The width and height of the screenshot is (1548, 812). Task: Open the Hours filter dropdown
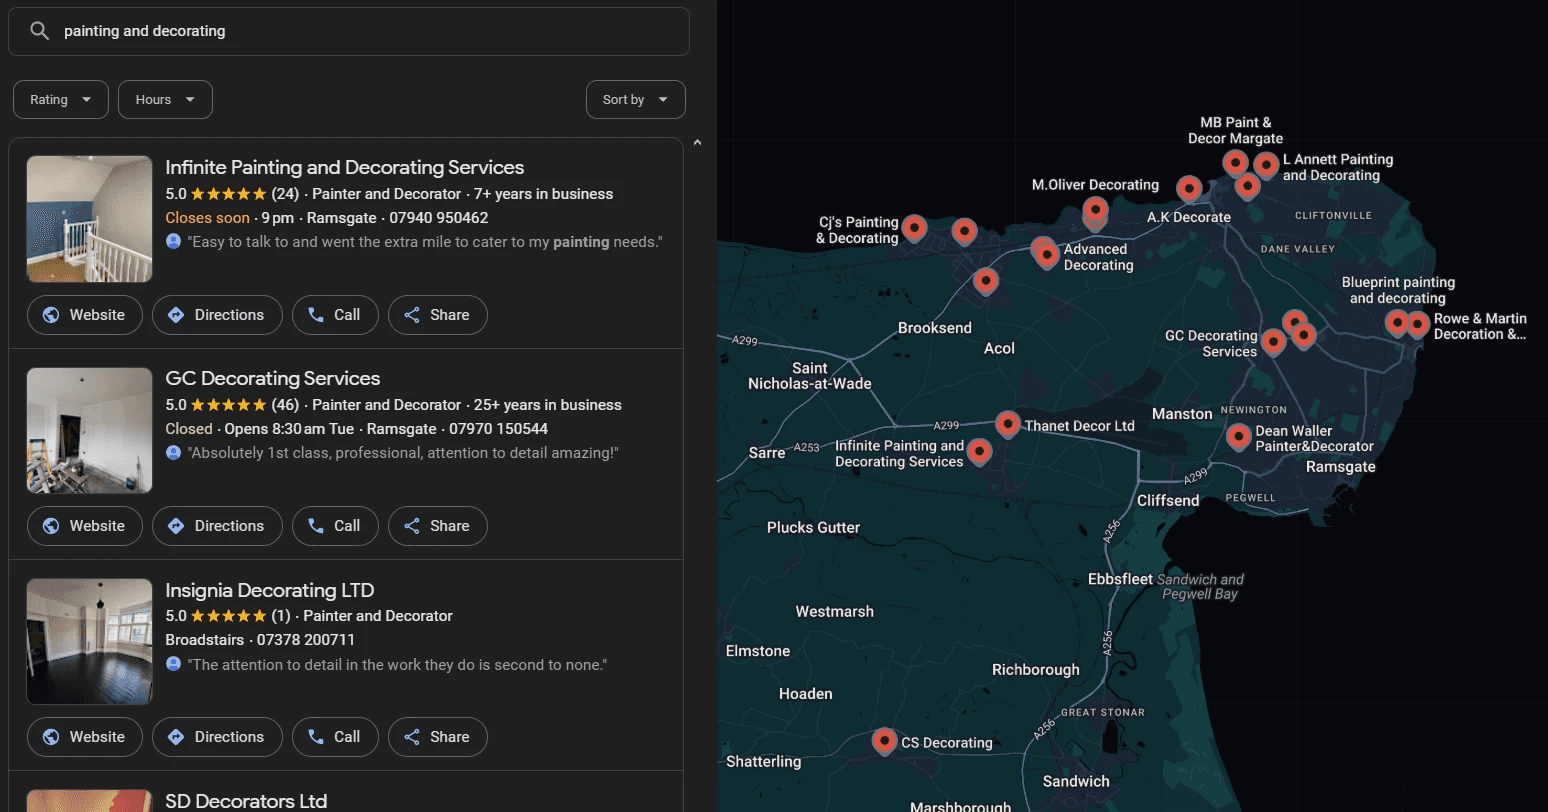(x=165, y=100)
